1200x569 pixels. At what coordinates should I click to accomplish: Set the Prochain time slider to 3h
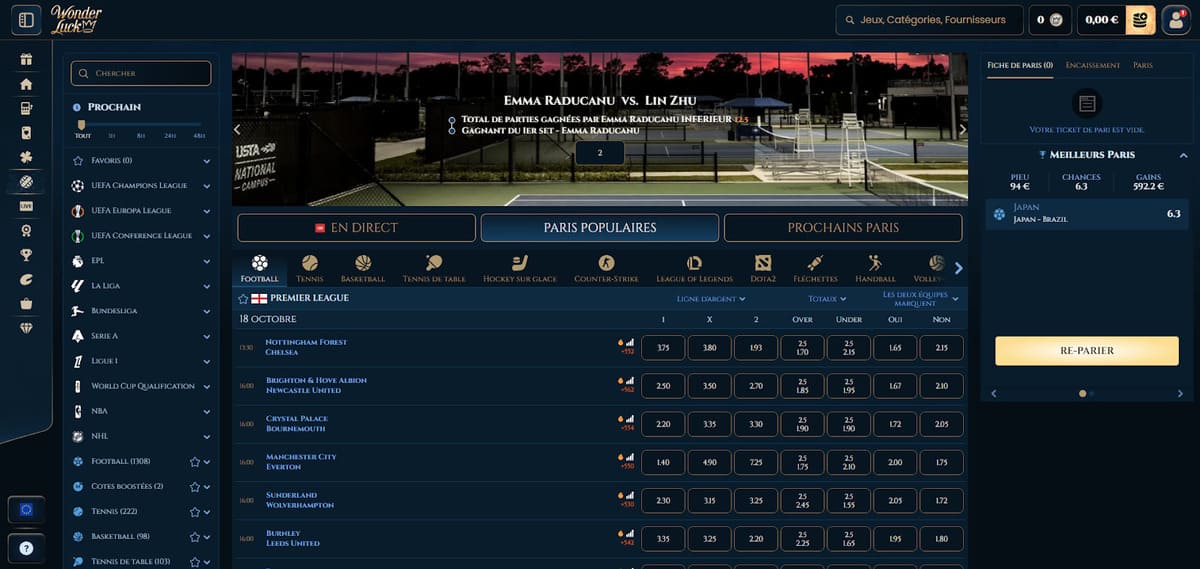pos(112,135)
